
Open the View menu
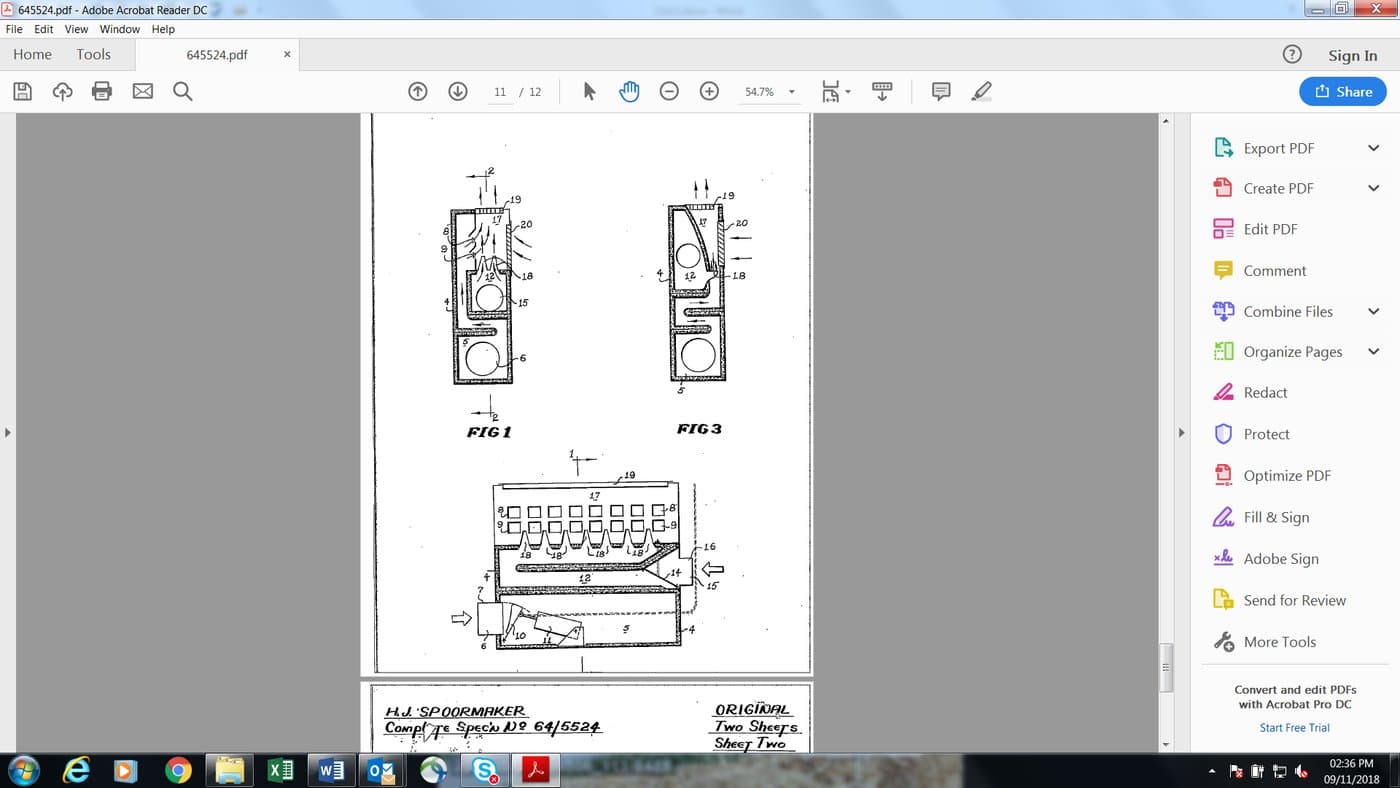[x=77, y=29]
